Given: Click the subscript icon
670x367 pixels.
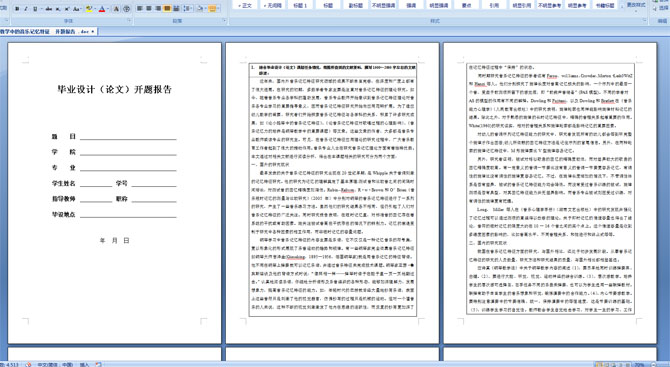Looking at the screenshot, I should [x=58, y=9].
